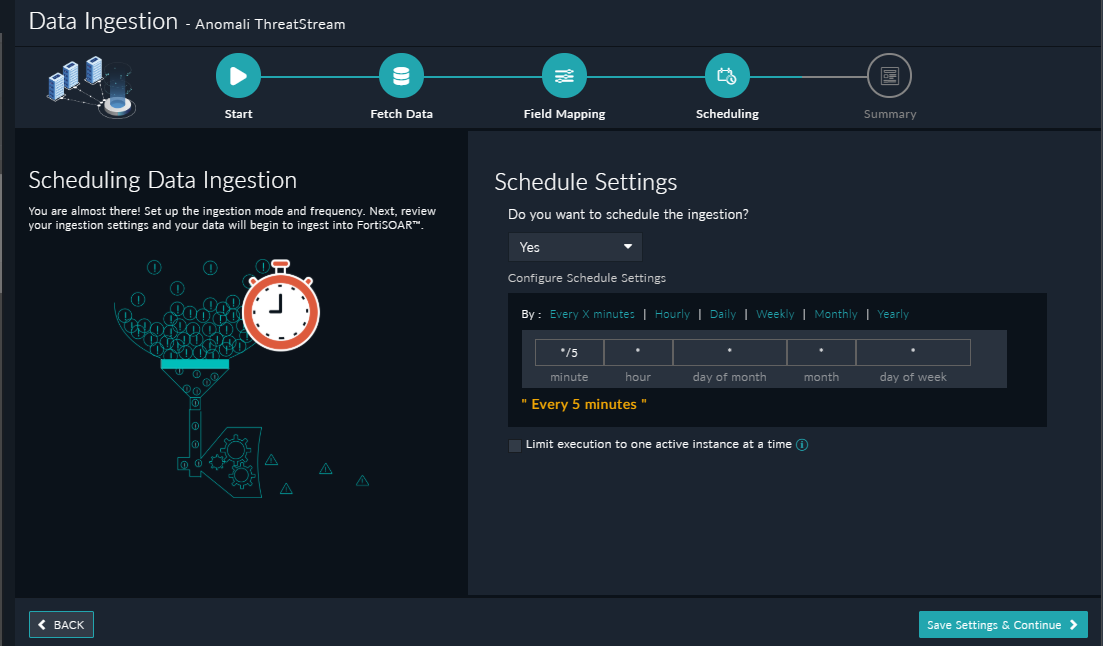Select the Hourly schedule option

[672, 314]
